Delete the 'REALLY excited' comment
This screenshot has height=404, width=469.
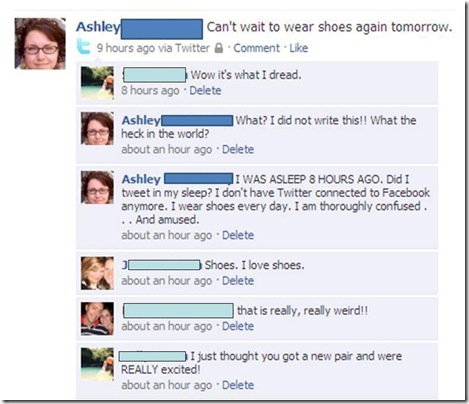point(238,385)
